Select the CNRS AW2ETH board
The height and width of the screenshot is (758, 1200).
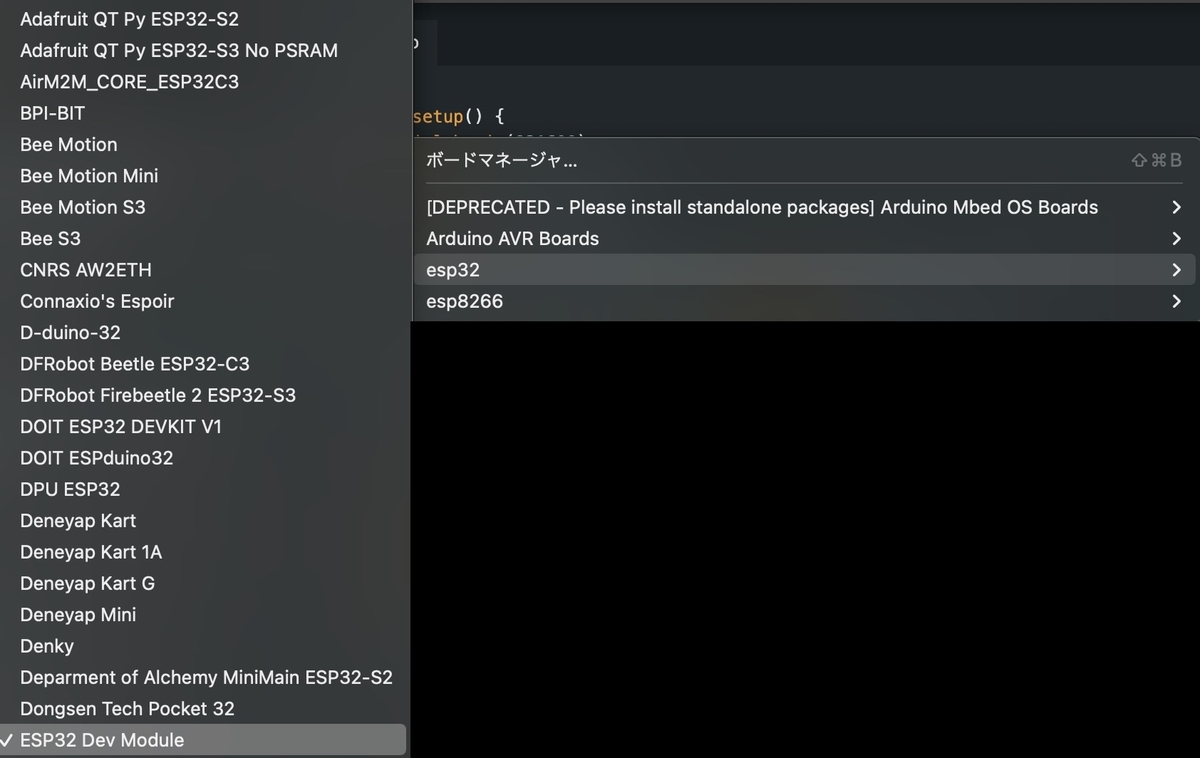point(86,269)
